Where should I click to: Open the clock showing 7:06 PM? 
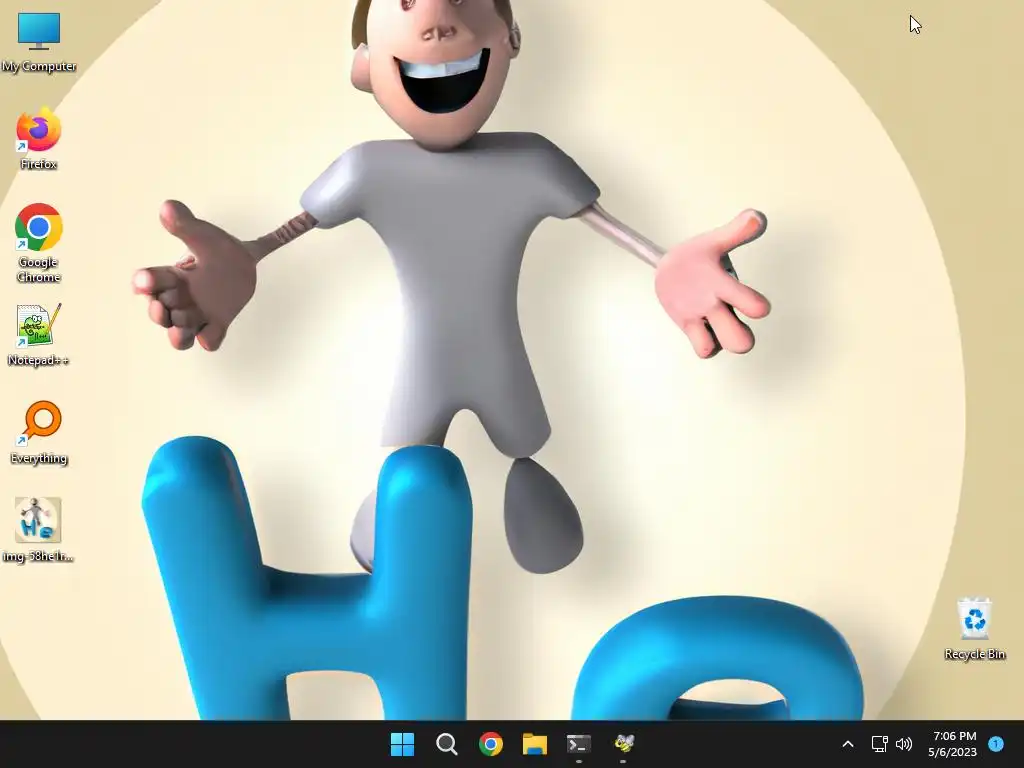coord(952,744)
